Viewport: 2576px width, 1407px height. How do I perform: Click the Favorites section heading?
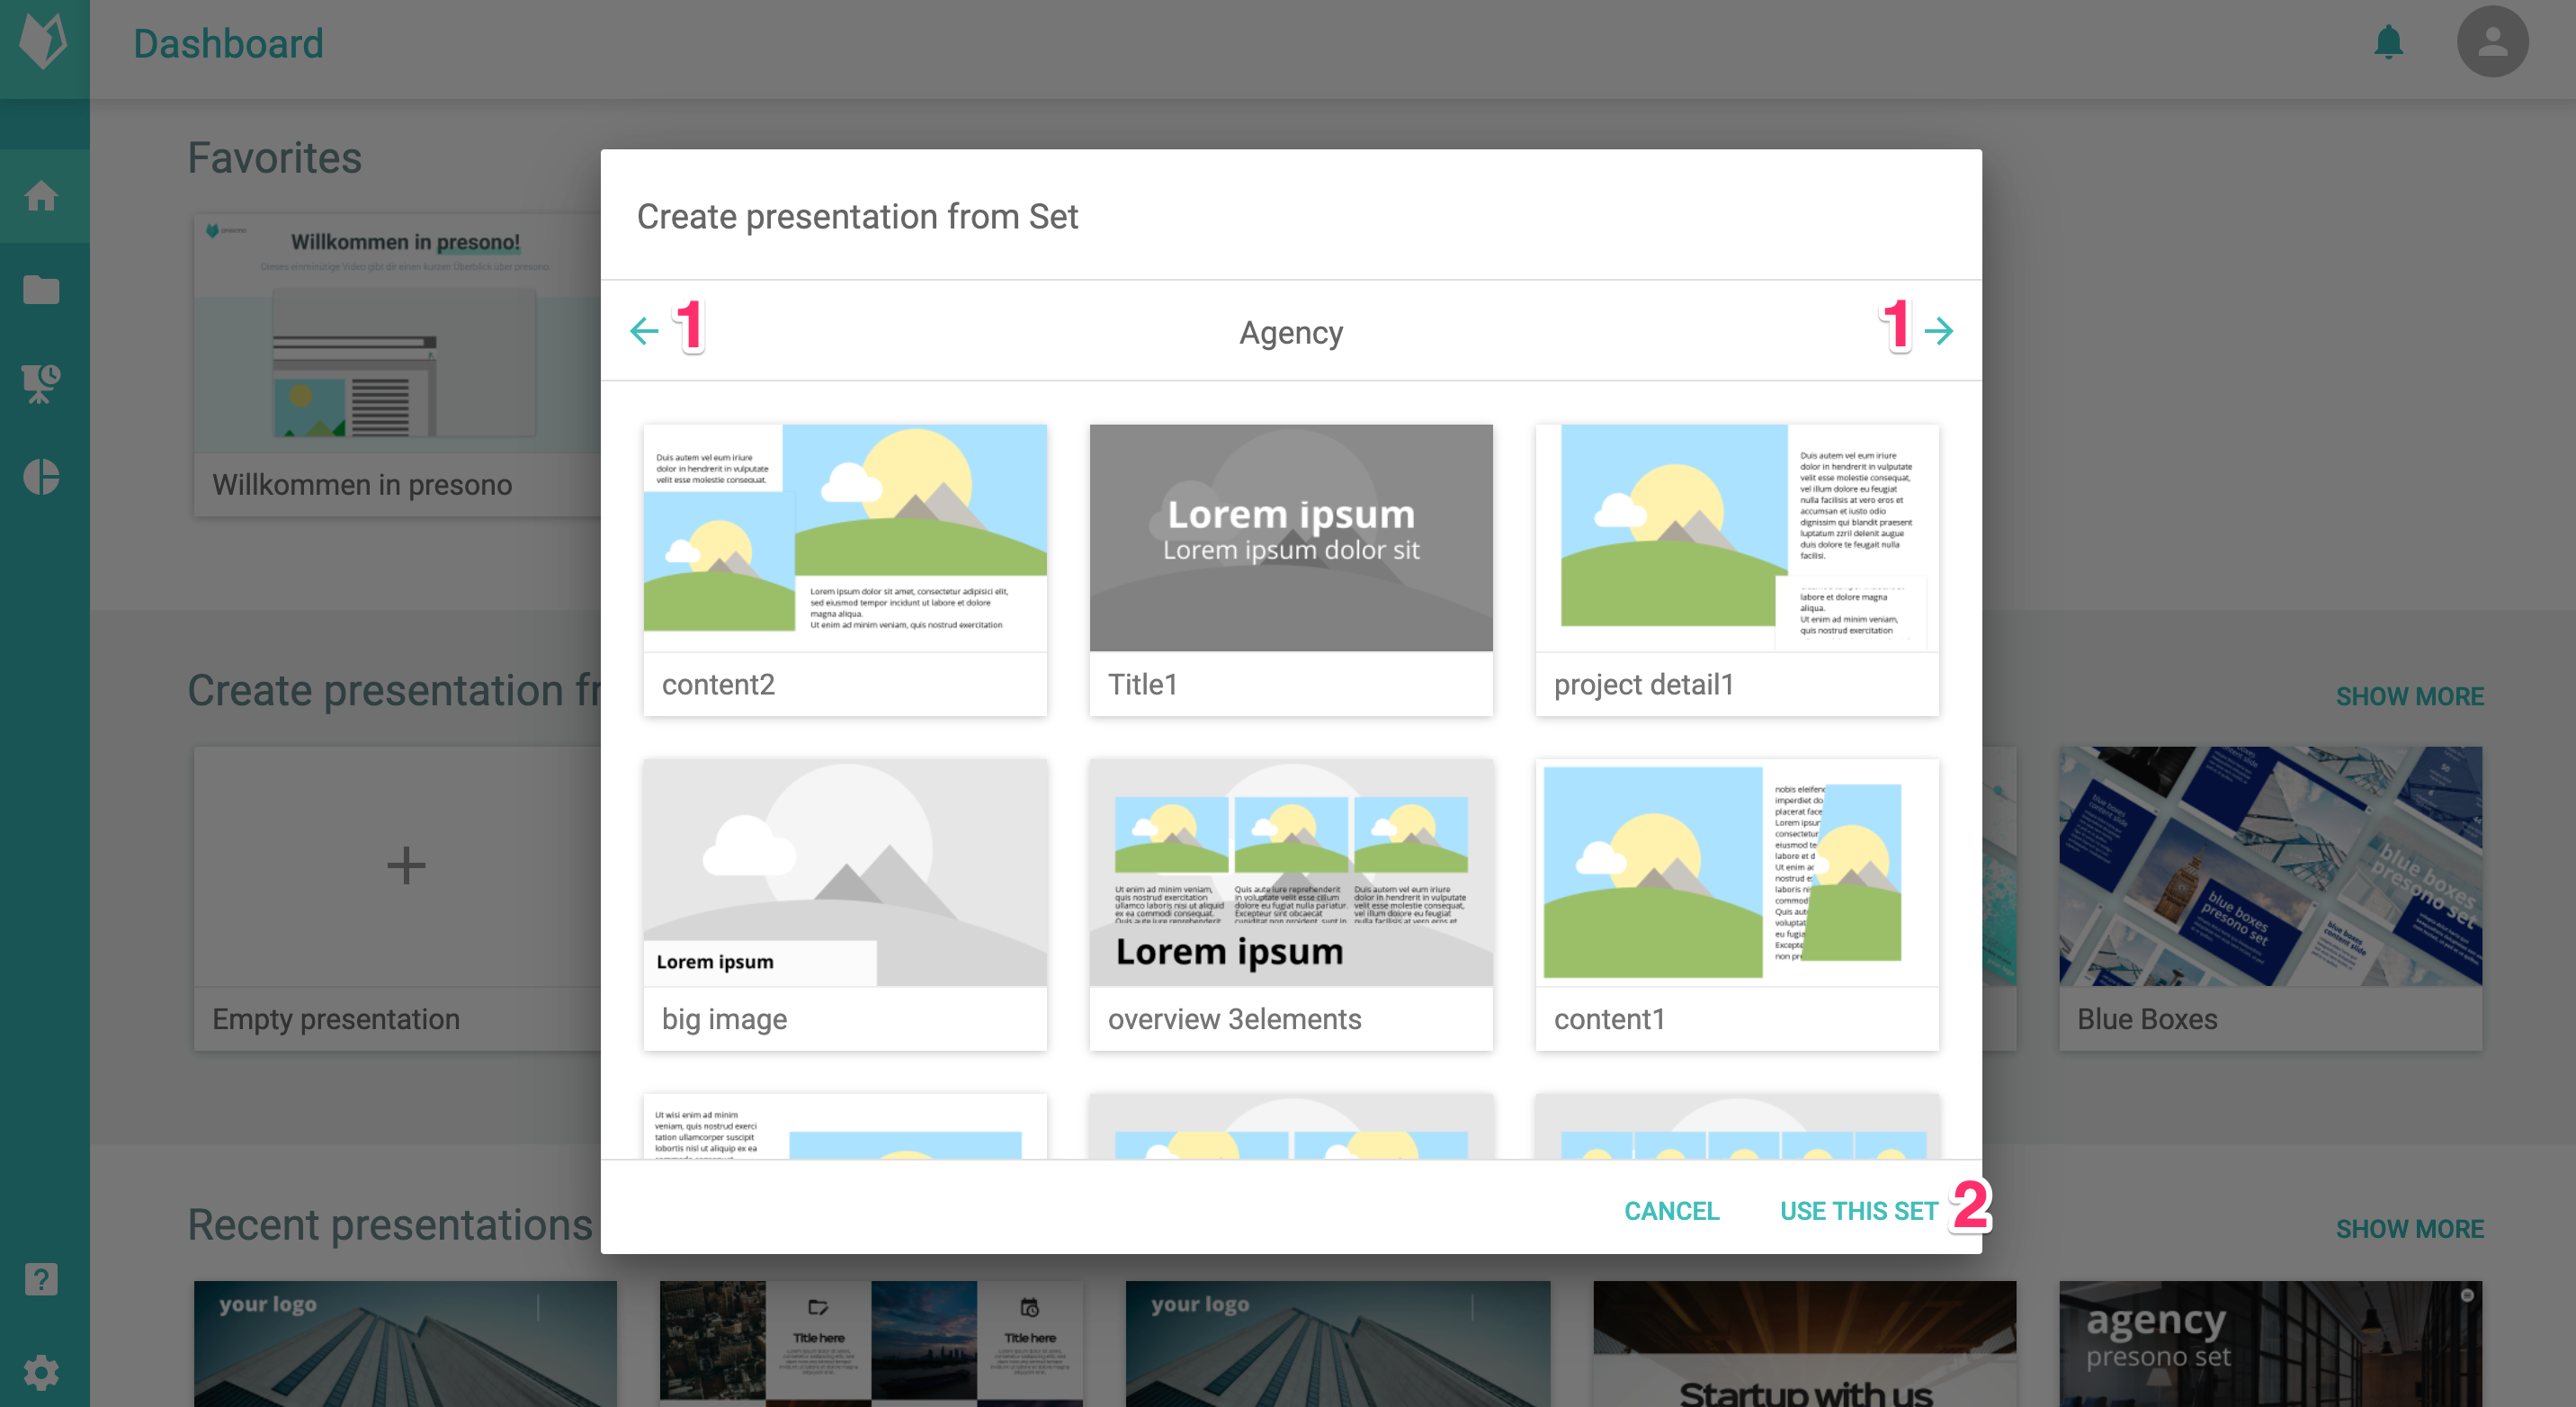point(275,157)
